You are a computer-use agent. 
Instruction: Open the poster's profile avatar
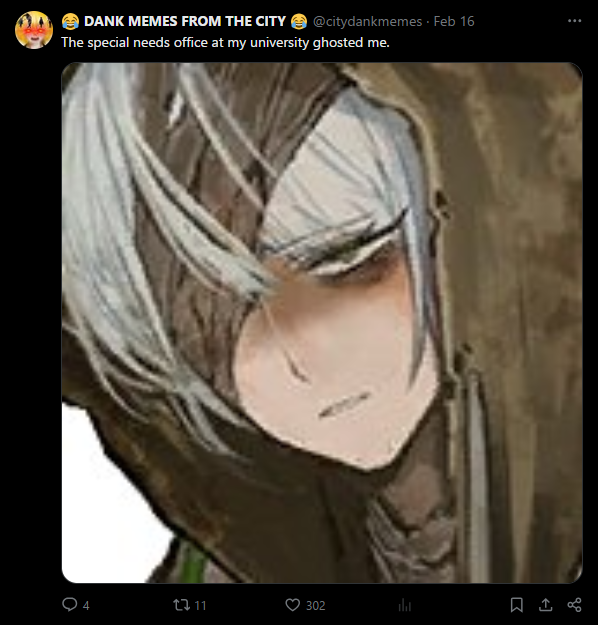[34, 30]
